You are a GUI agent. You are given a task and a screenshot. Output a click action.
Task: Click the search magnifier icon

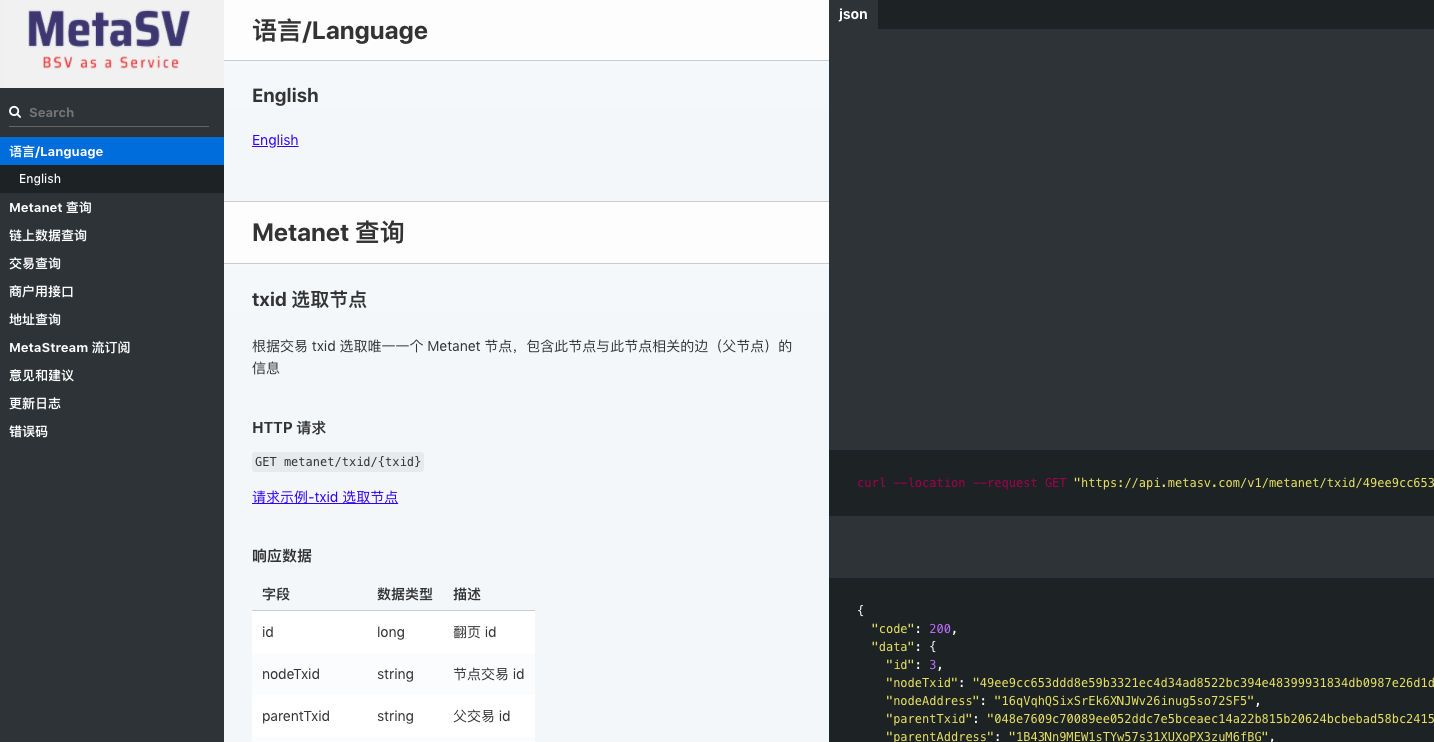pyautogui.click(x=15, y=112)
